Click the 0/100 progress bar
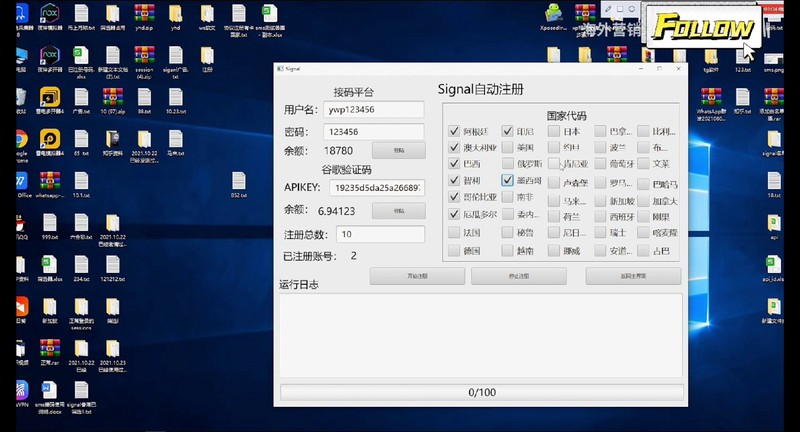800x432 pixels. (482, 392)
